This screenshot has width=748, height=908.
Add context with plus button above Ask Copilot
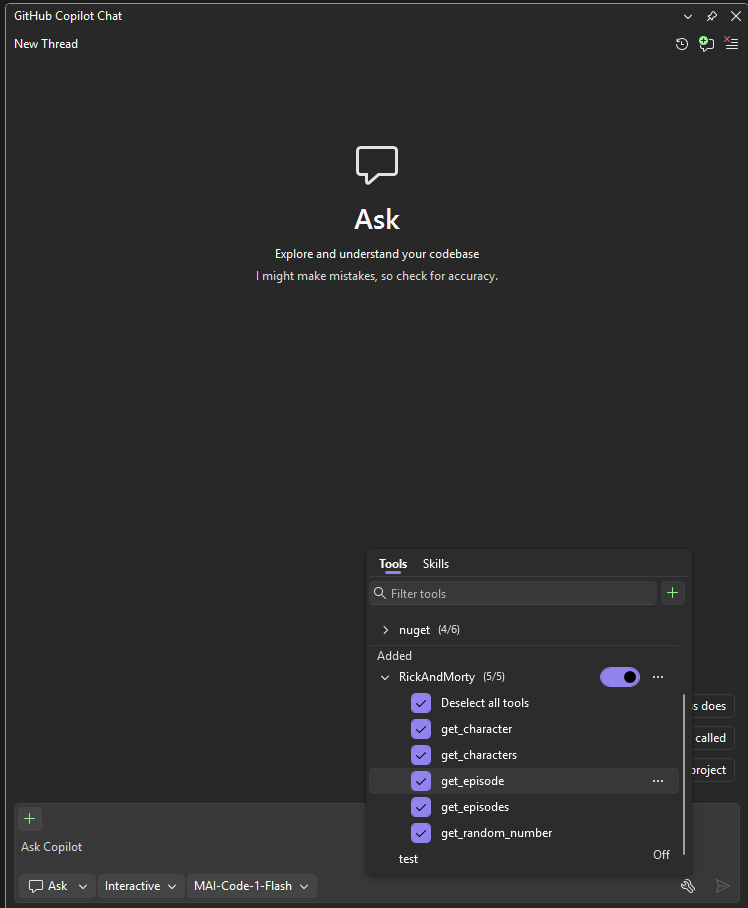pos(30,819)
